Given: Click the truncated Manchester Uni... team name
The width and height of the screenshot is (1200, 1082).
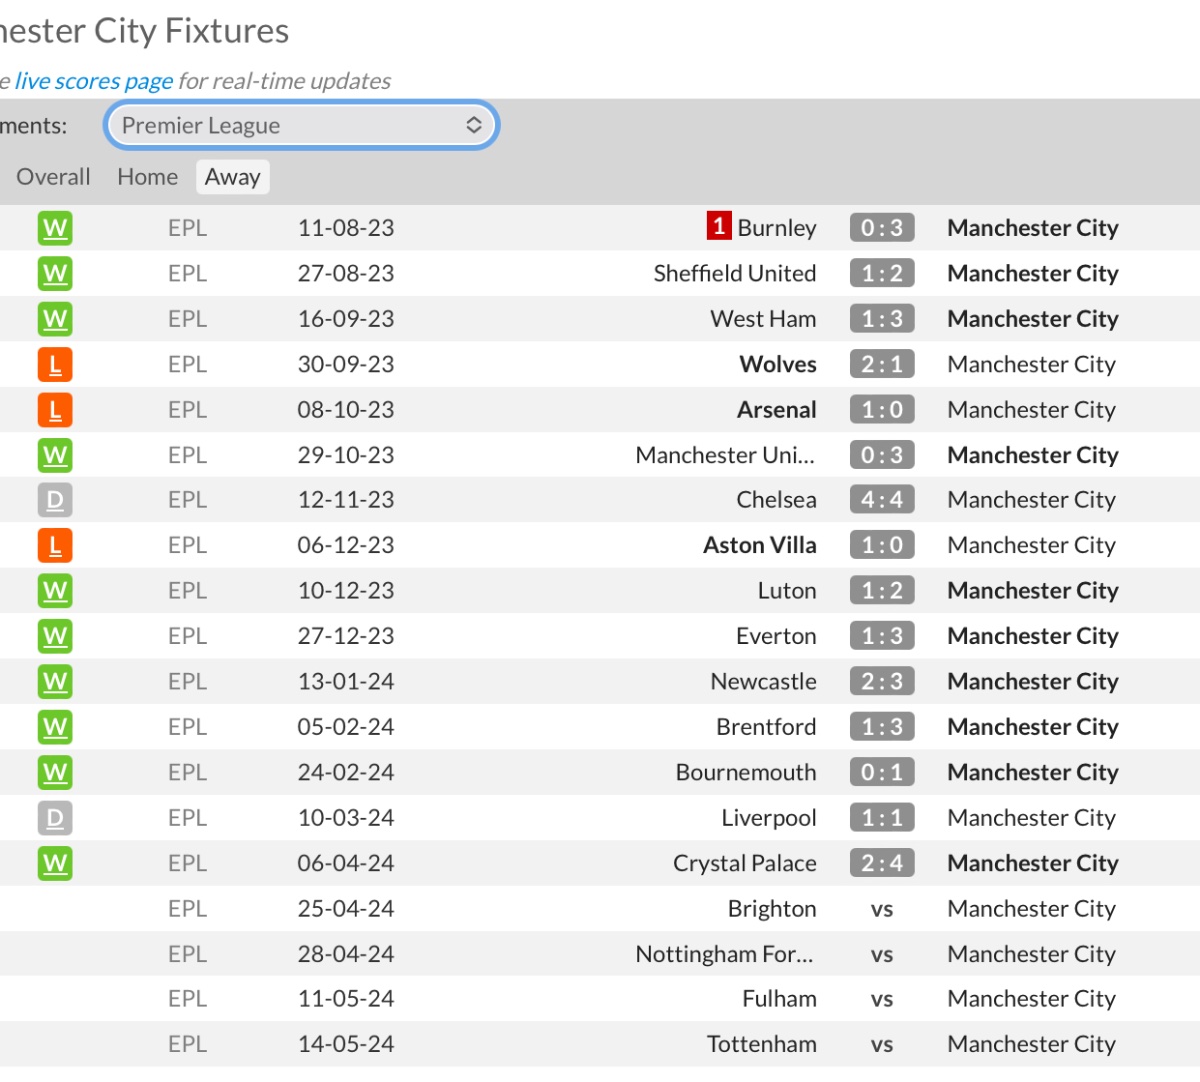Looking at the screenshot, I should coord(726,455).
